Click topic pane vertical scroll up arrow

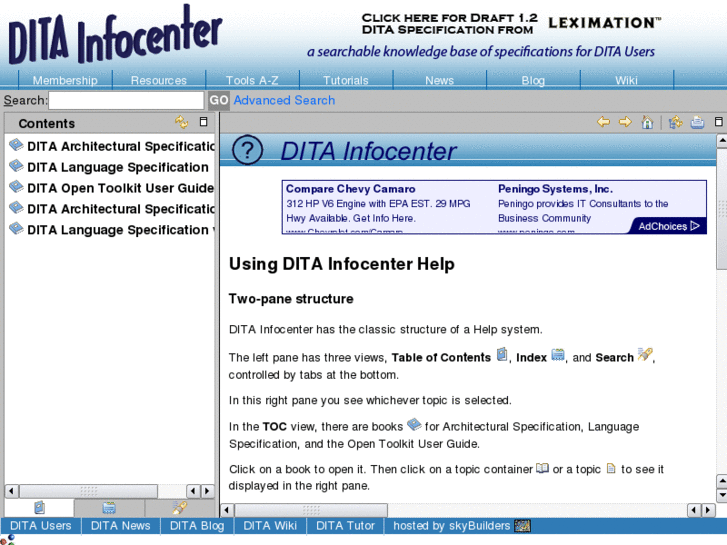point(721,141)
